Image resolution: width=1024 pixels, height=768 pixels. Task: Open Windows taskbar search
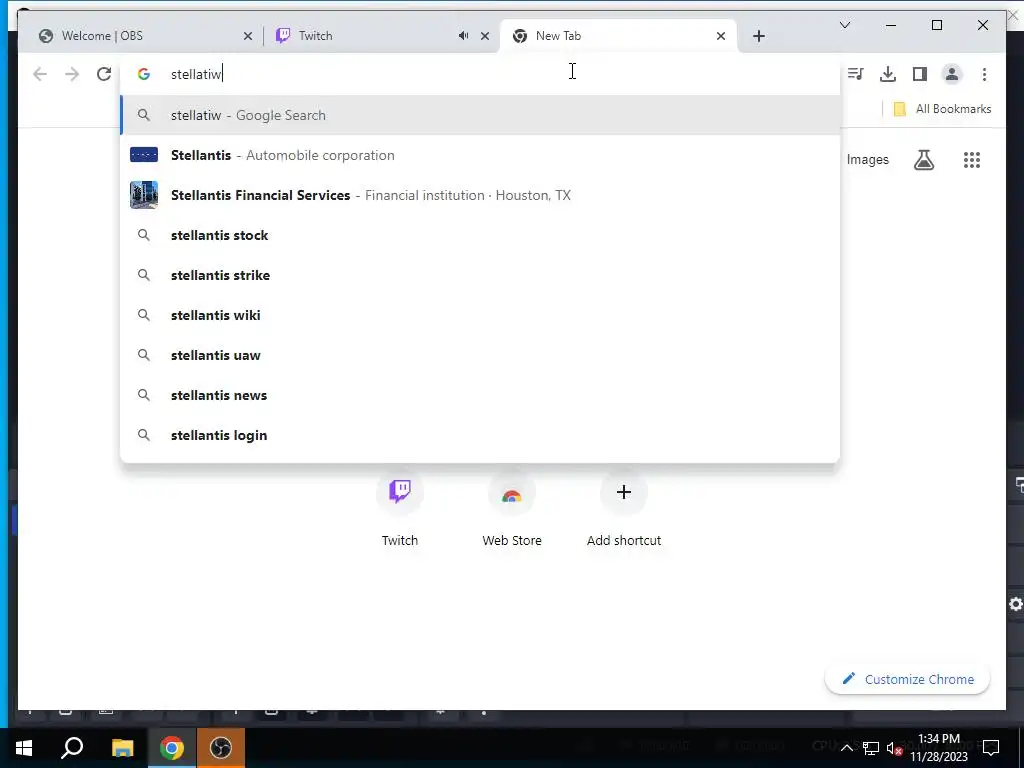tap(72, 748)
